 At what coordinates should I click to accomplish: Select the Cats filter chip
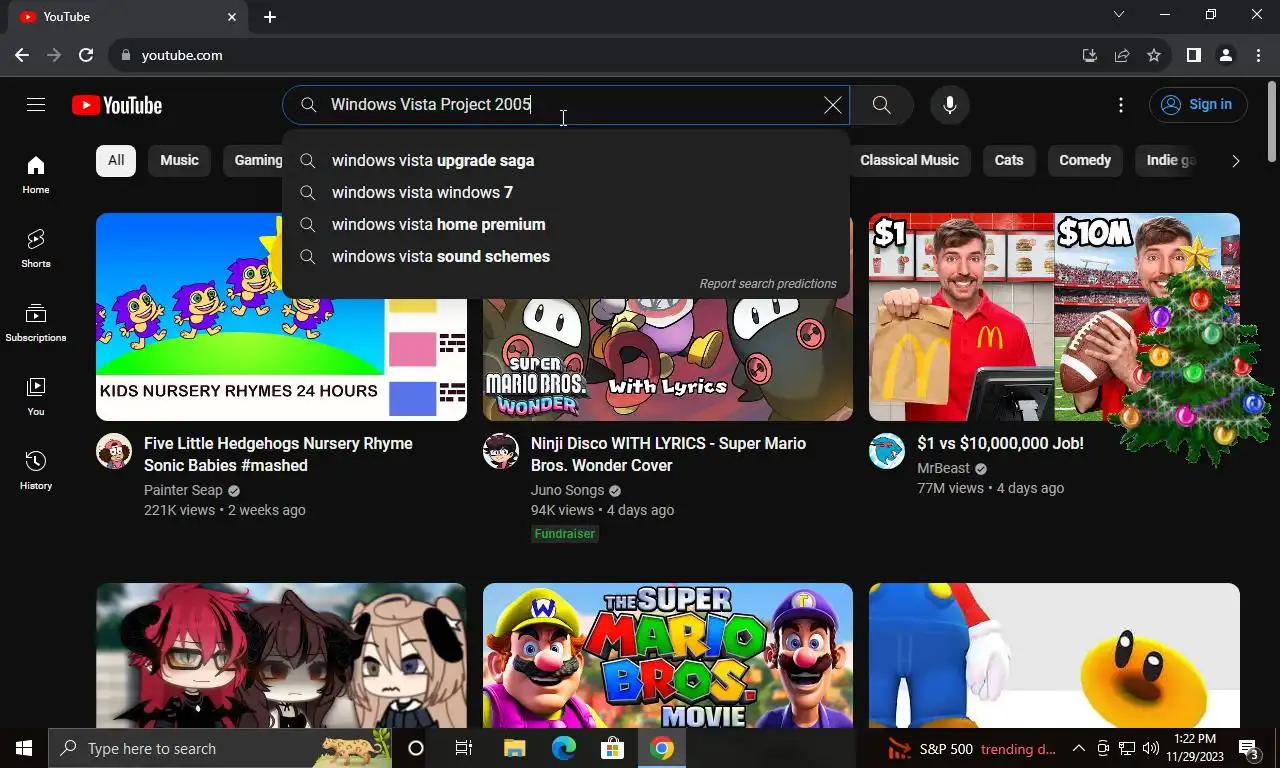pyautogui.click(x=1009, y=160)
